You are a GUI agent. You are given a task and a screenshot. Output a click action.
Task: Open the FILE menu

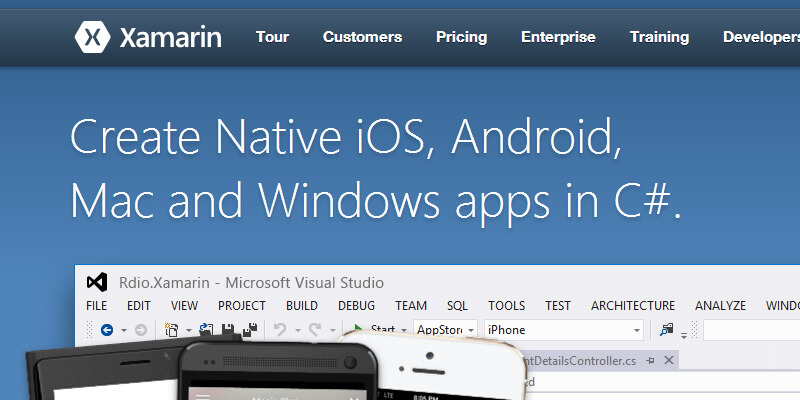pyautogui.click(x=96, y=306)
